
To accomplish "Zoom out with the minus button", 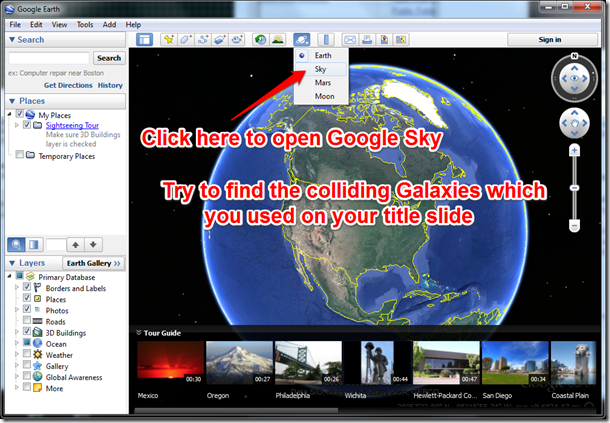I will 574,226.
